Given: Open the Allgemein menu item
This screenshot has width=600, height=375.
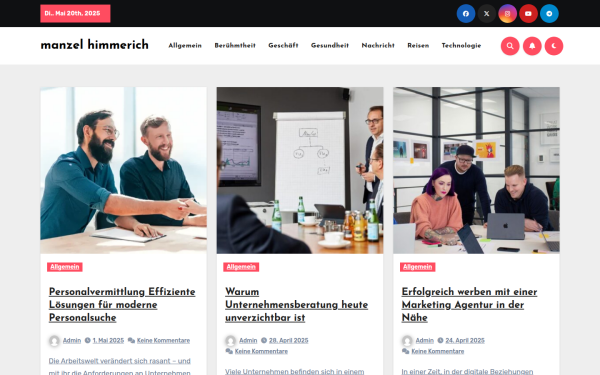Looking at the screenshot, I should [x=185, y=46].
